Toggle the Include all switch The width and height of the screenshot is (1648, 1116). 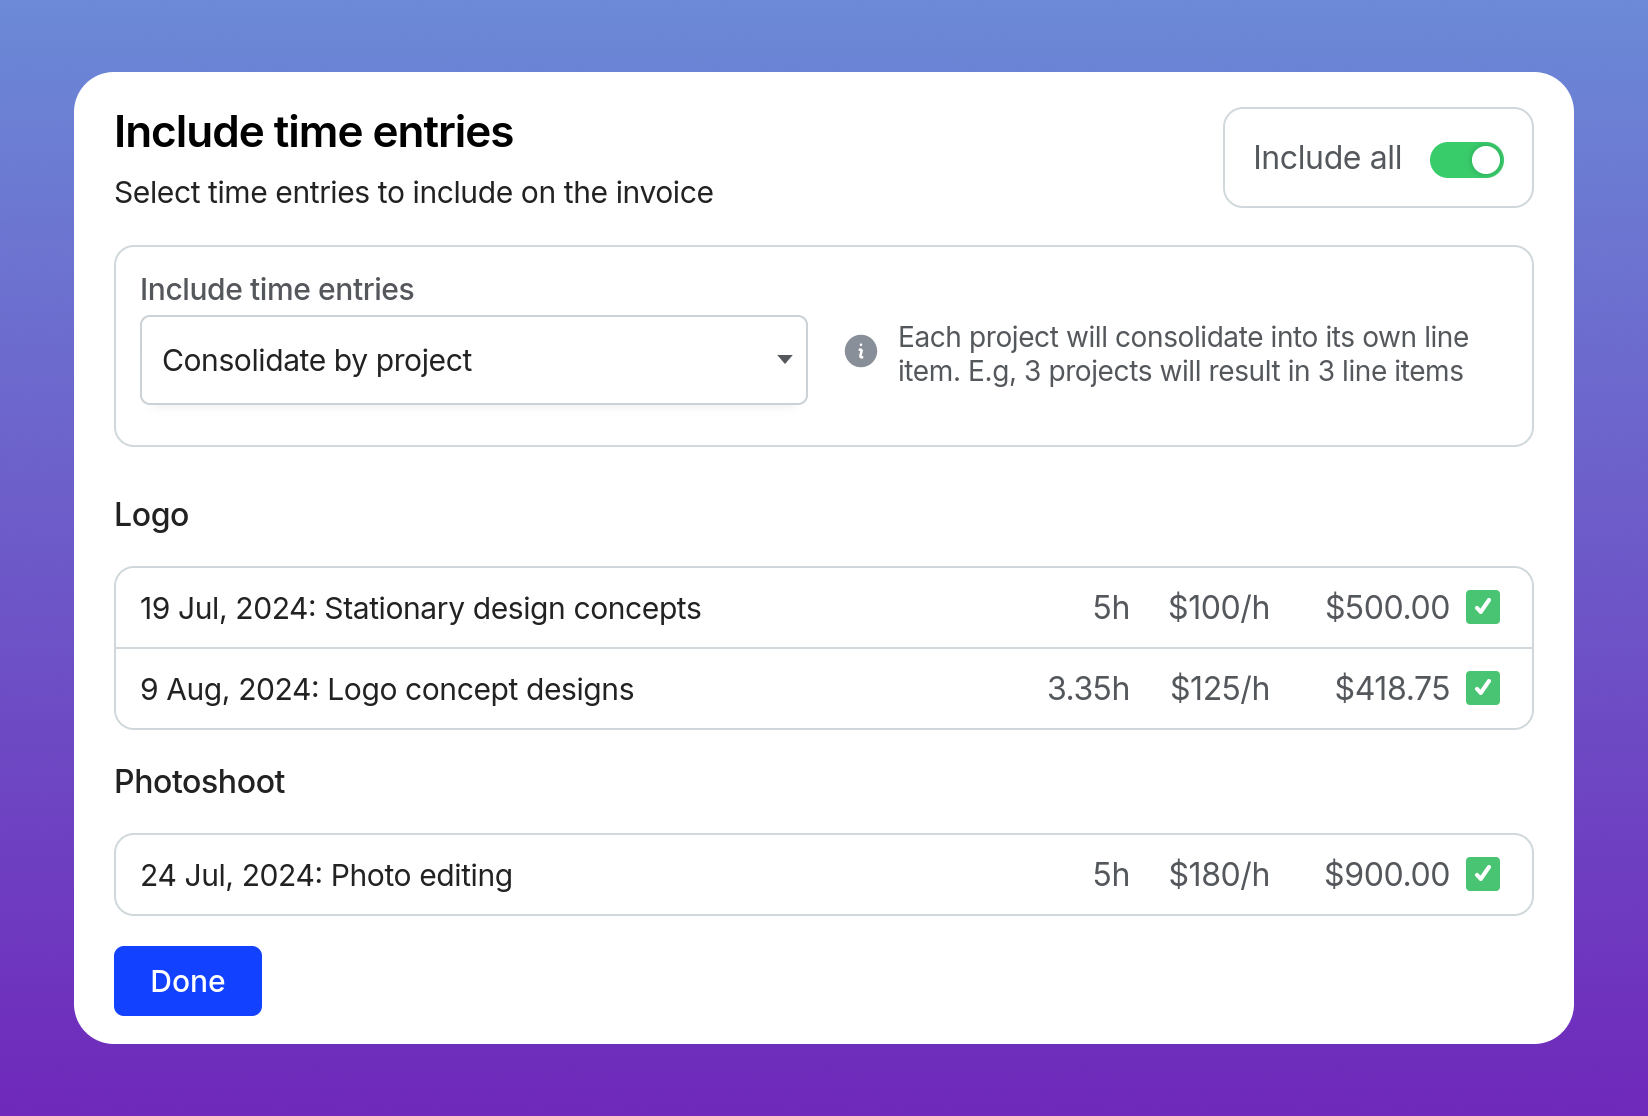point(1466,160)
